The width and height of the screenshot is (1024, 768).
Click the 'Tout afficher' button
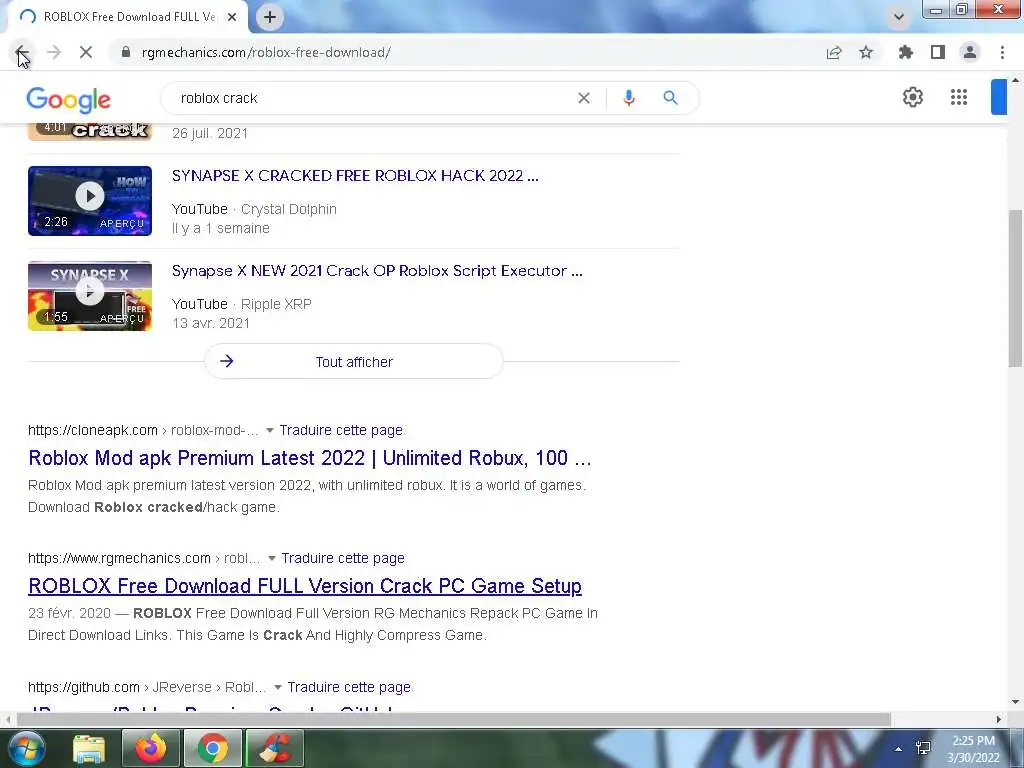pos(354,361)
